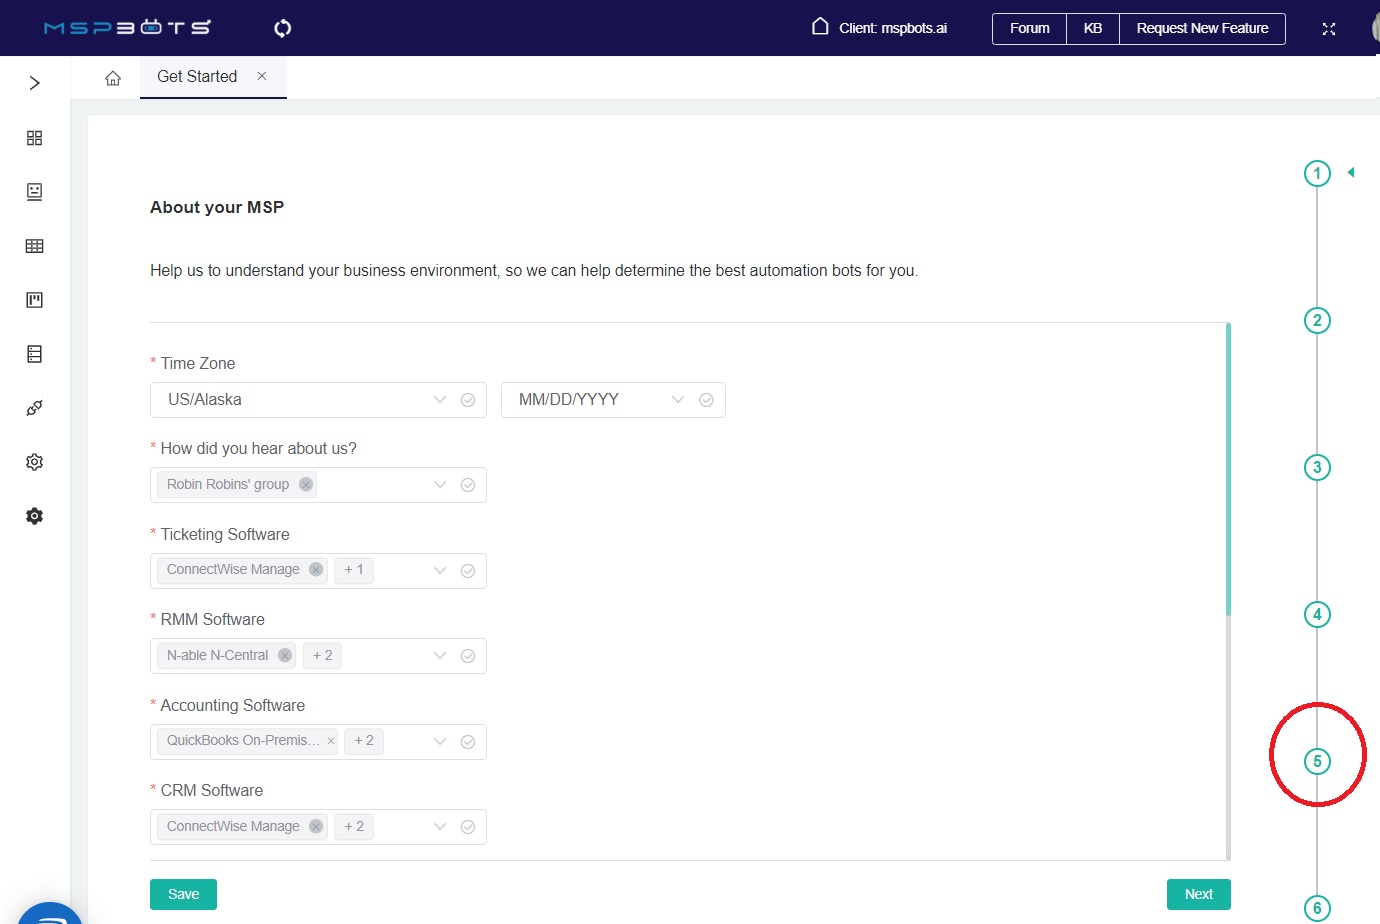This screenshot has height=924, width=1380.
Task: Open the Time Zone dropdown
Action: (x=318, y=400)
